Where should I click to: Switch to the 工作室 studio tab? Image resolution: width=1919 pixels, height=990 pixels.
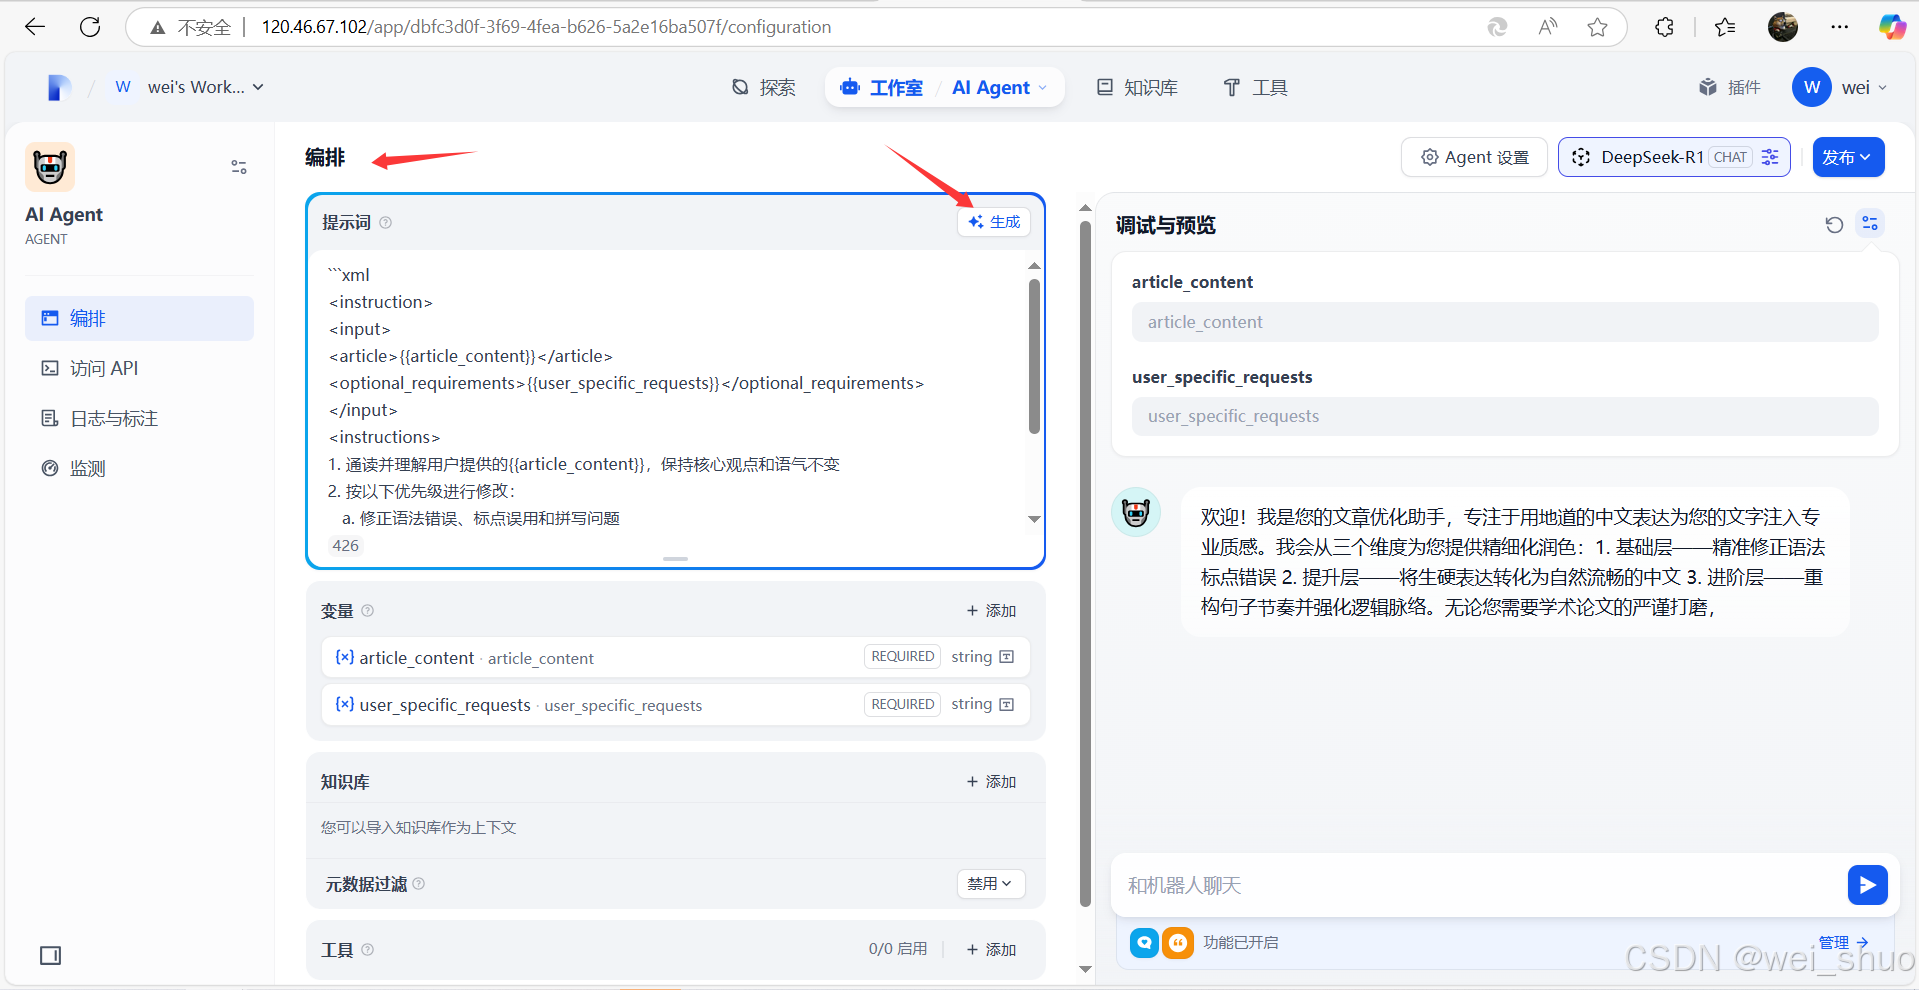(x=882, y=88)
